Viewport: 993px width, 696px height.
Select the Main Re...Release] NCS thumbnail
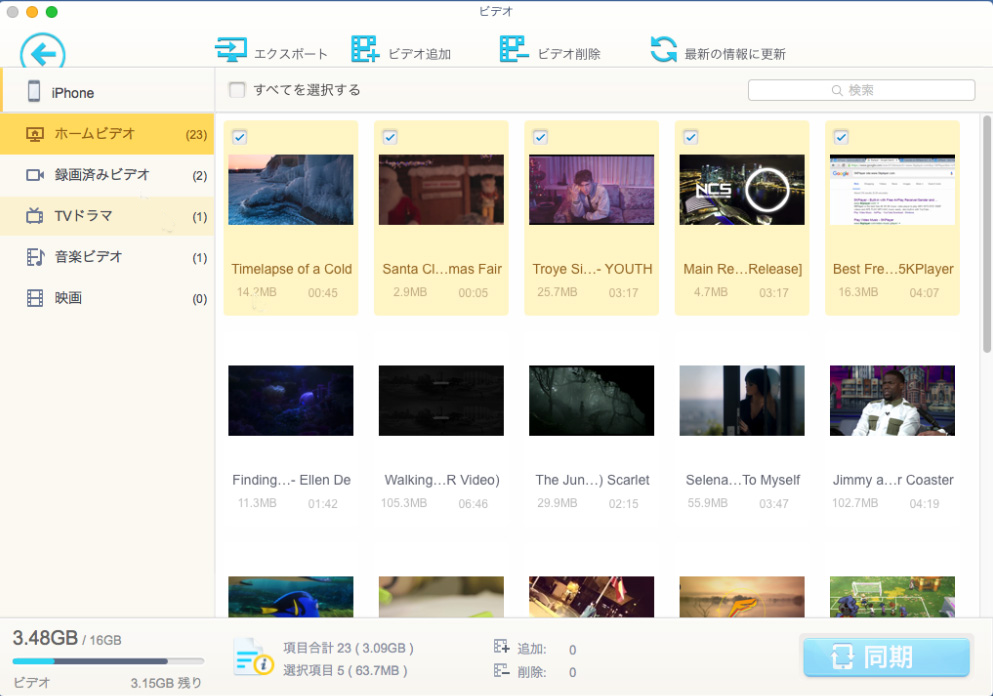[x=742, y=189]
